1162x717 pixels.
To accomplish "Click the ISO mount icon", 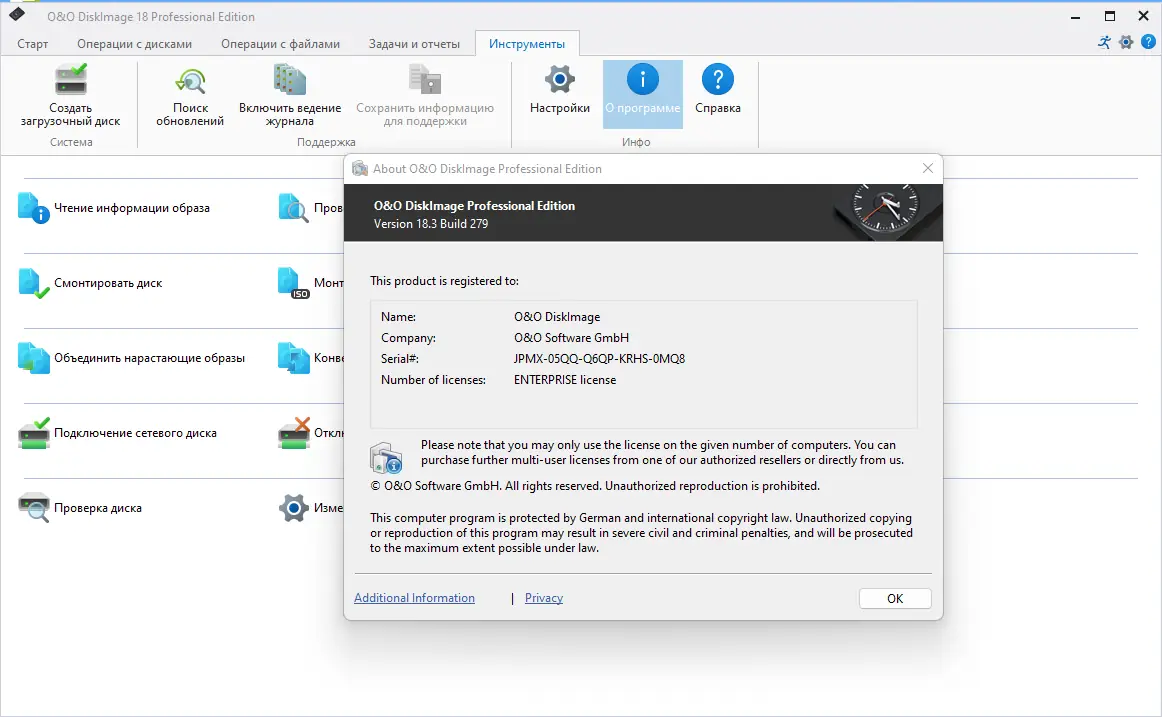I will 289,283.
